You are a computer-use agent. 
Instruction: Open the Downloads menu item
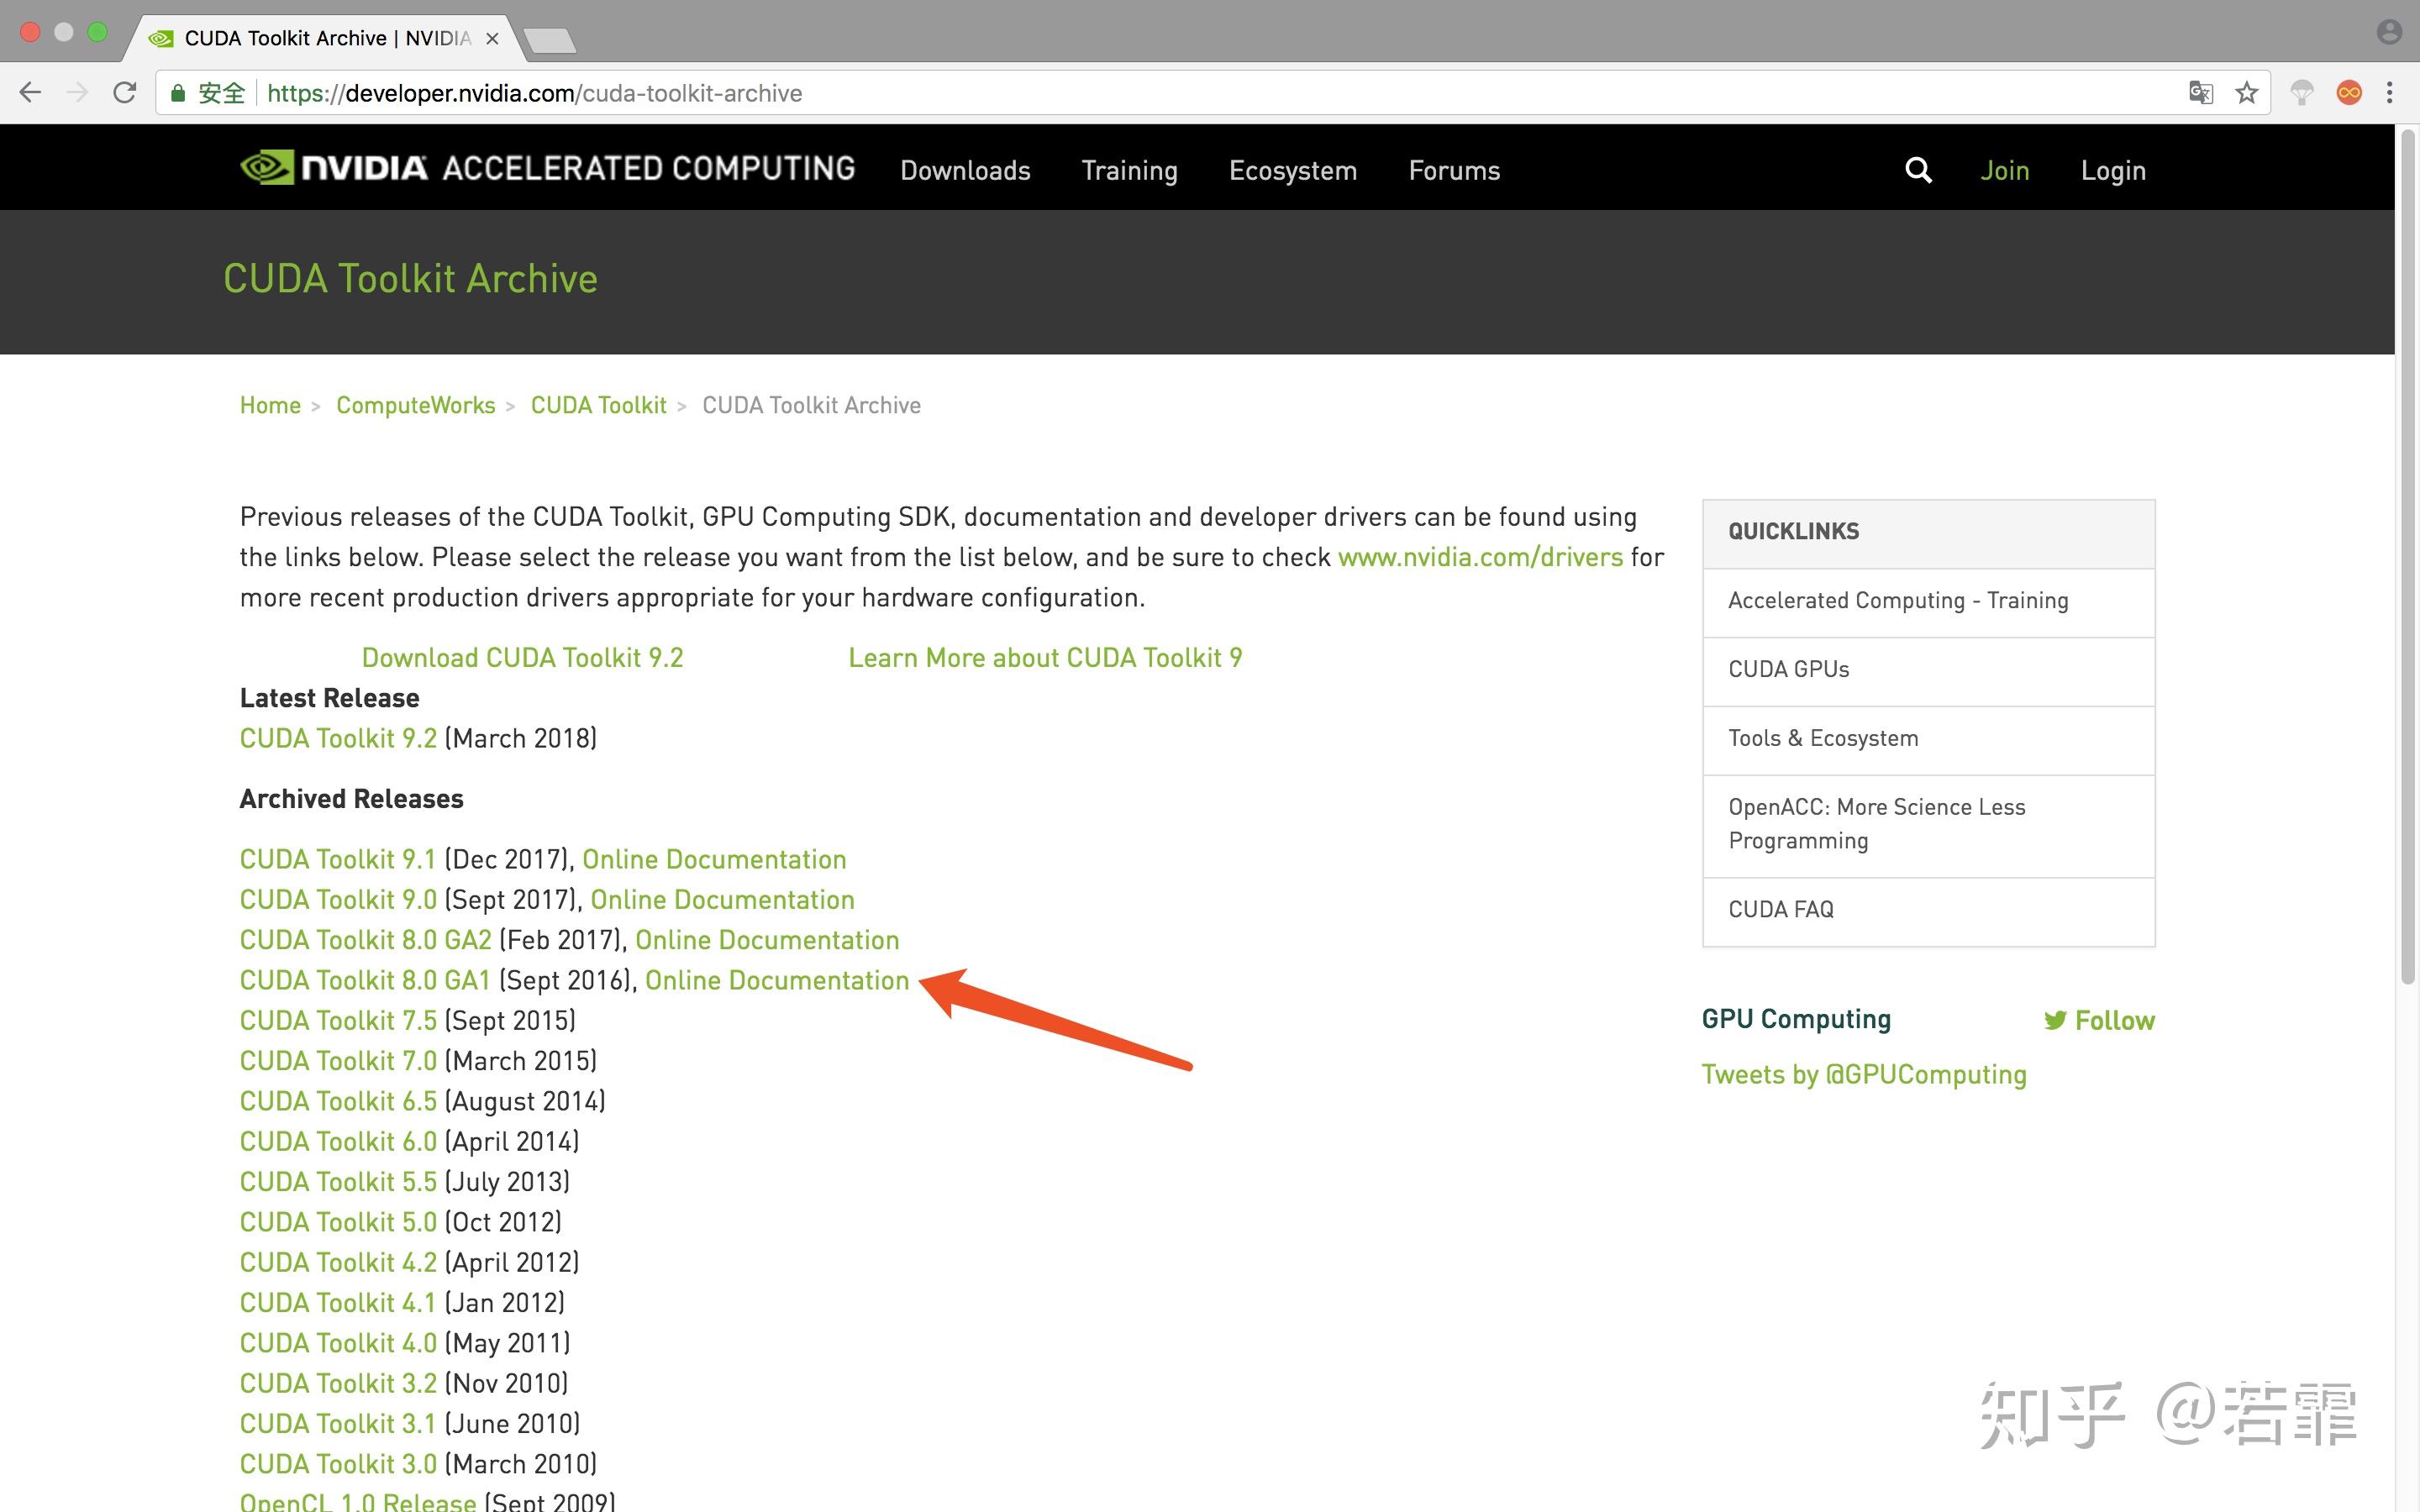coord(965,171)
